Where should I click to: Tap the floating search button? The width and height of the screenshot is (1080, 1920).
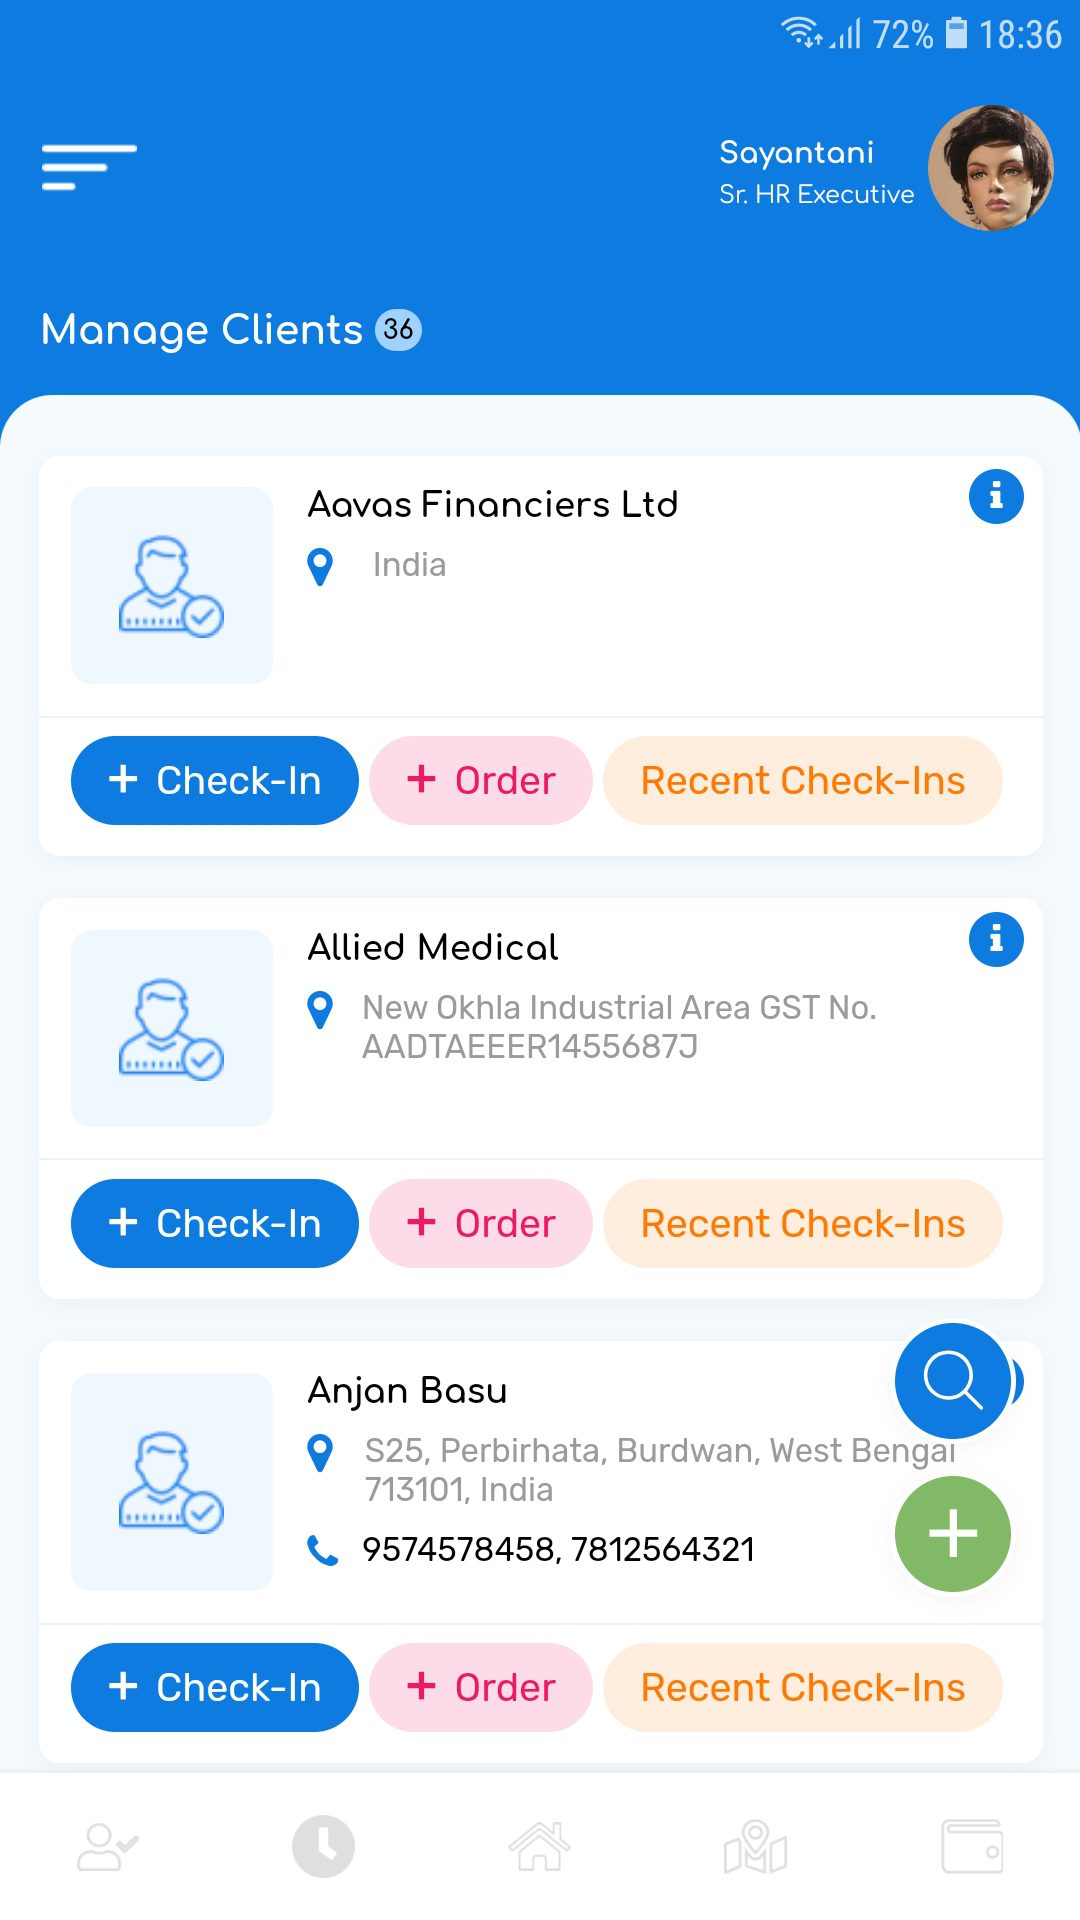click(953, 1381)
